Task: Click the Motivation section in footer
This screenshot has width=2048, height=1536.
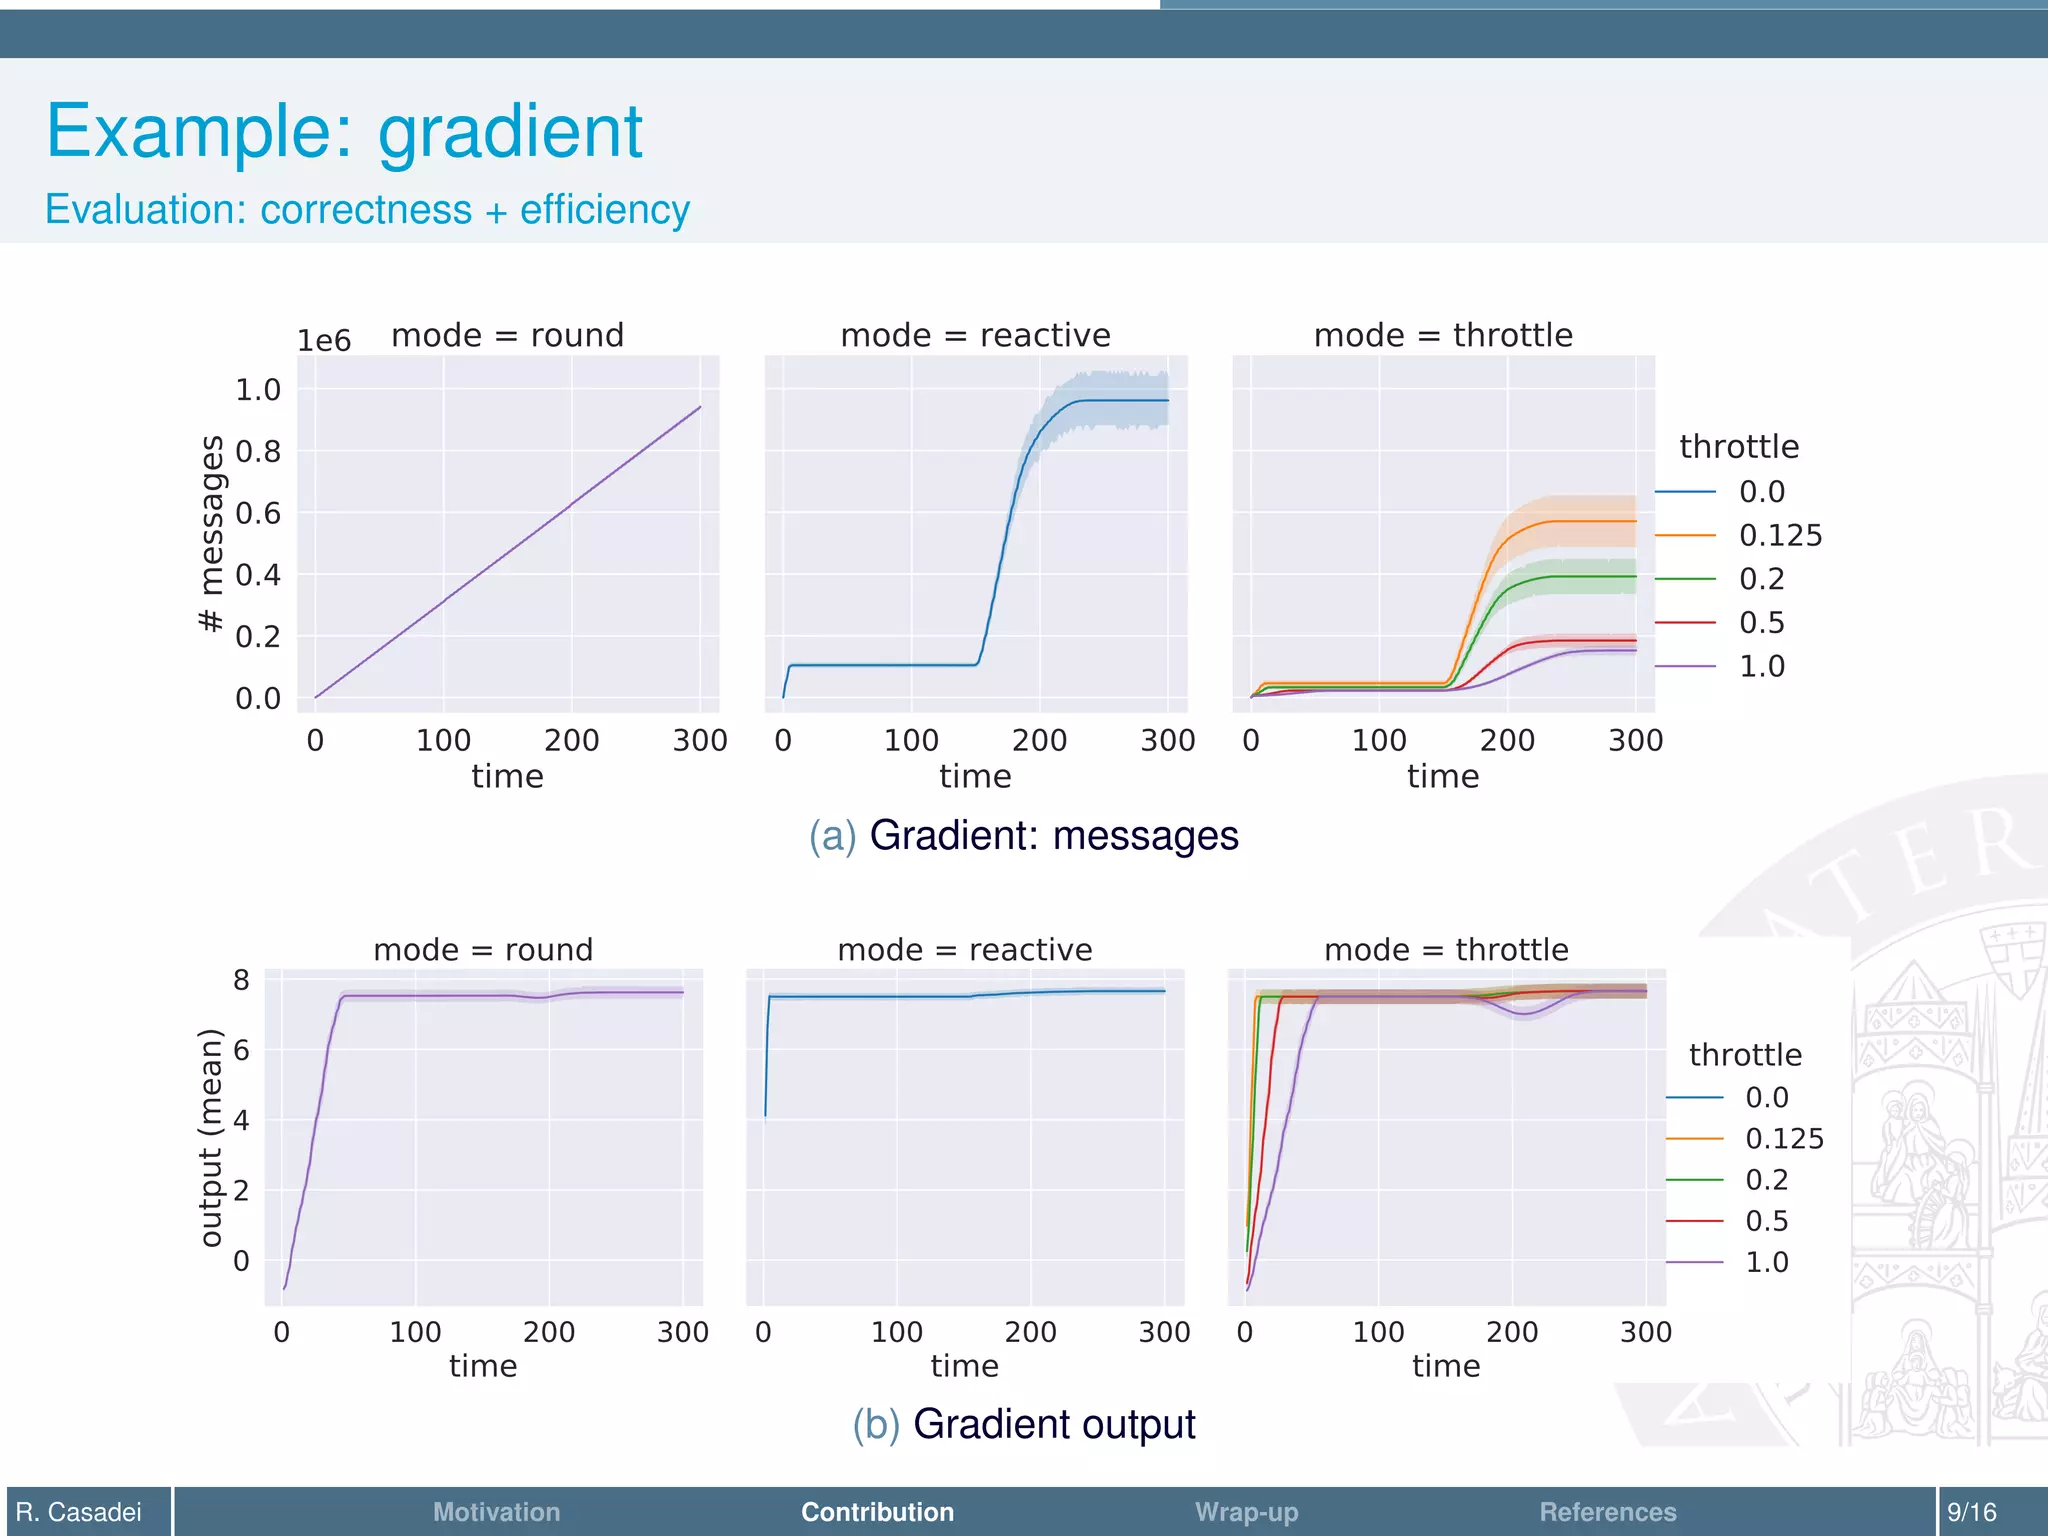Action: click(x=496, y=1512)
